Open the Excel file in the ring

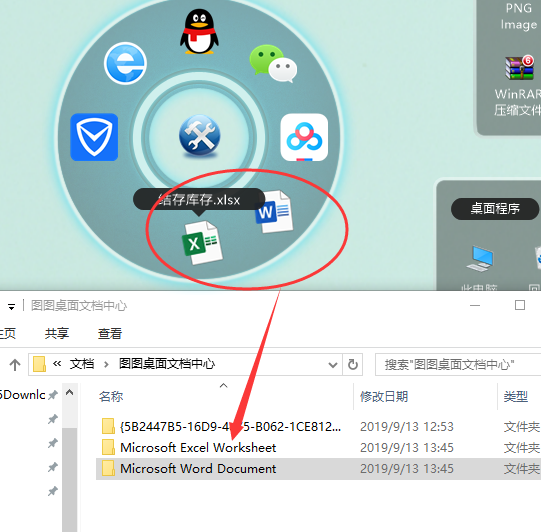pyautogui.click(x=202, y=243)
